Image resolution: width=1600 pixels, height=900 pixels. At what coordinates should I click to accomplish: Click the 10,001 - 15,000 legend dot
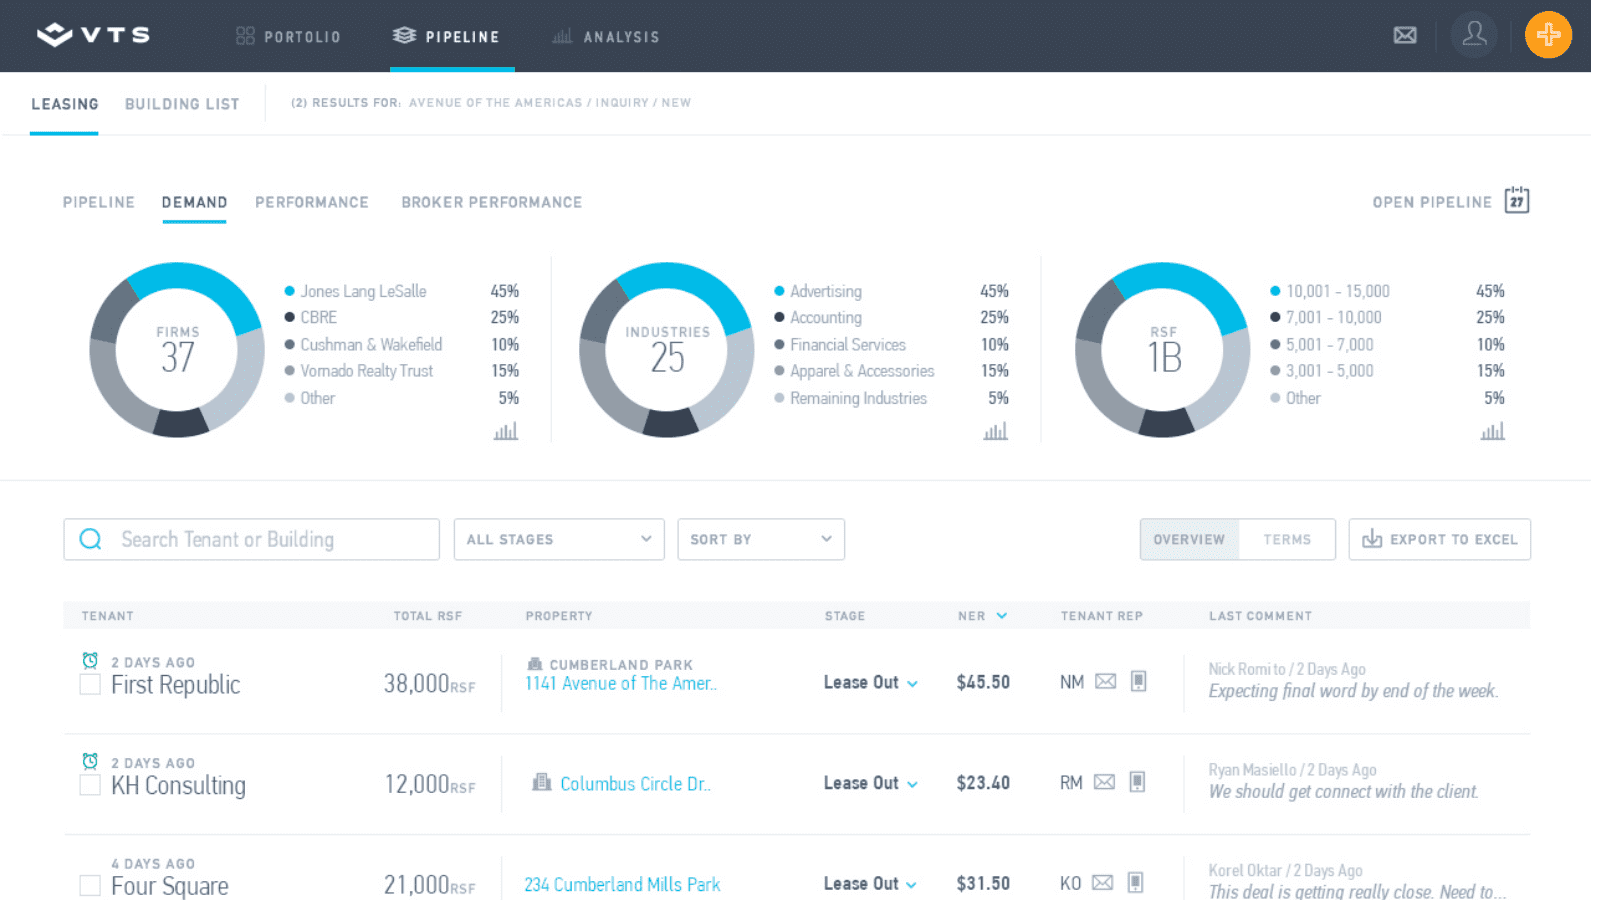[1275, 291]
